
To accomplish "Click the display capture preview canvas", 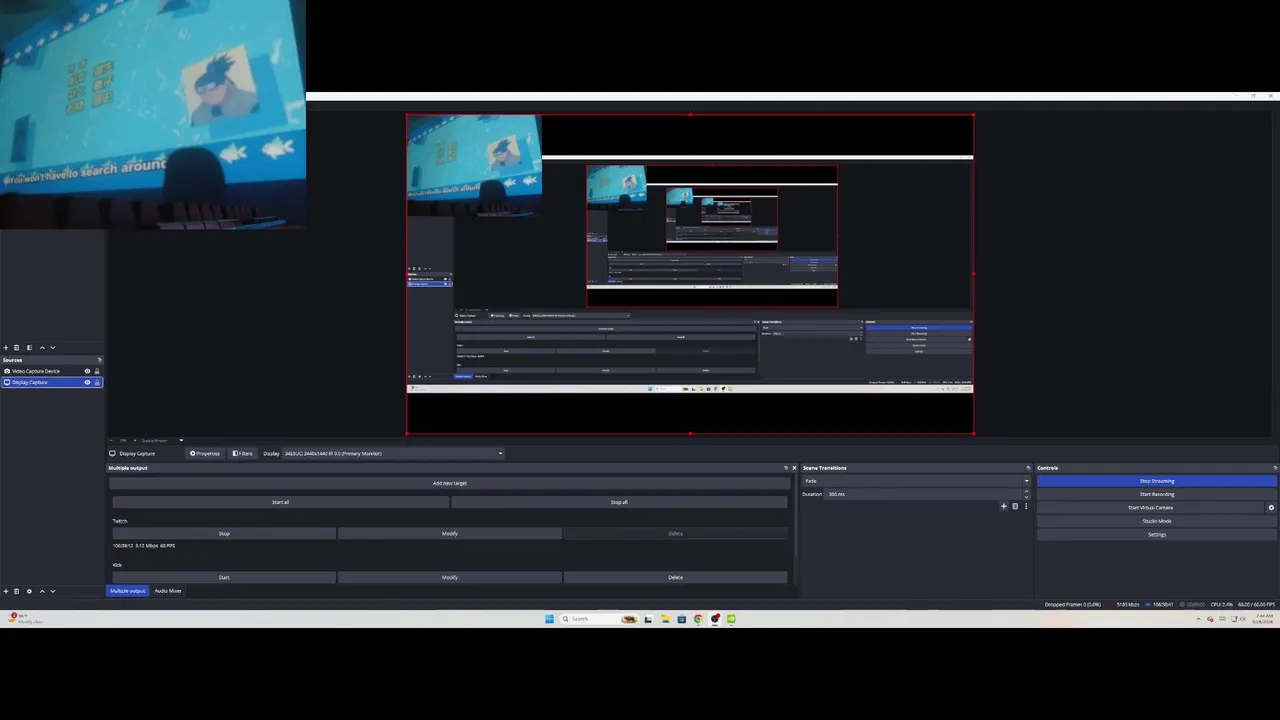I will coord(690,274).
